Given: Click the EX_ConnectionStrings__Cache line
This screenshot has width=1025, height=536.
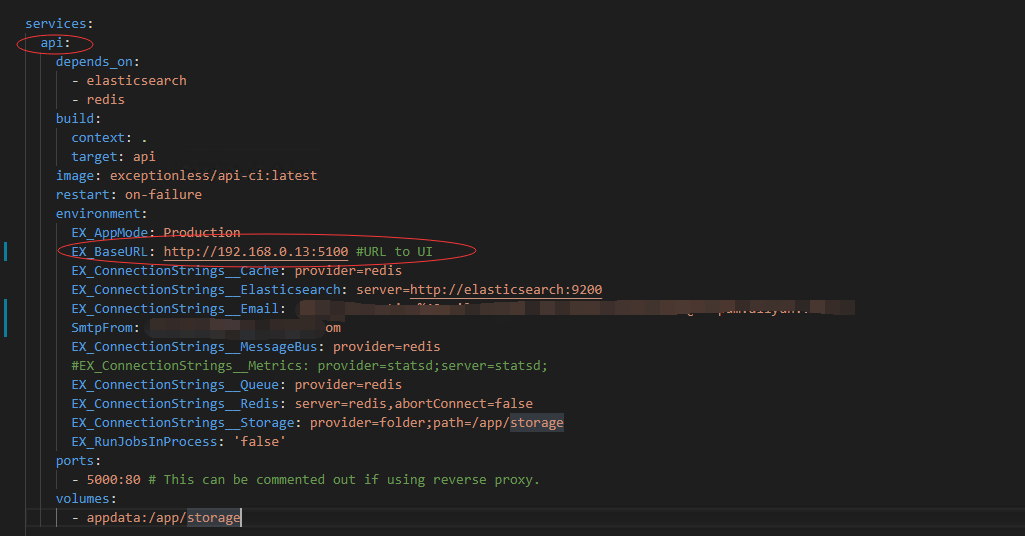Looking at the screenshot, I should pyautogui.click(x=237, y=271).
